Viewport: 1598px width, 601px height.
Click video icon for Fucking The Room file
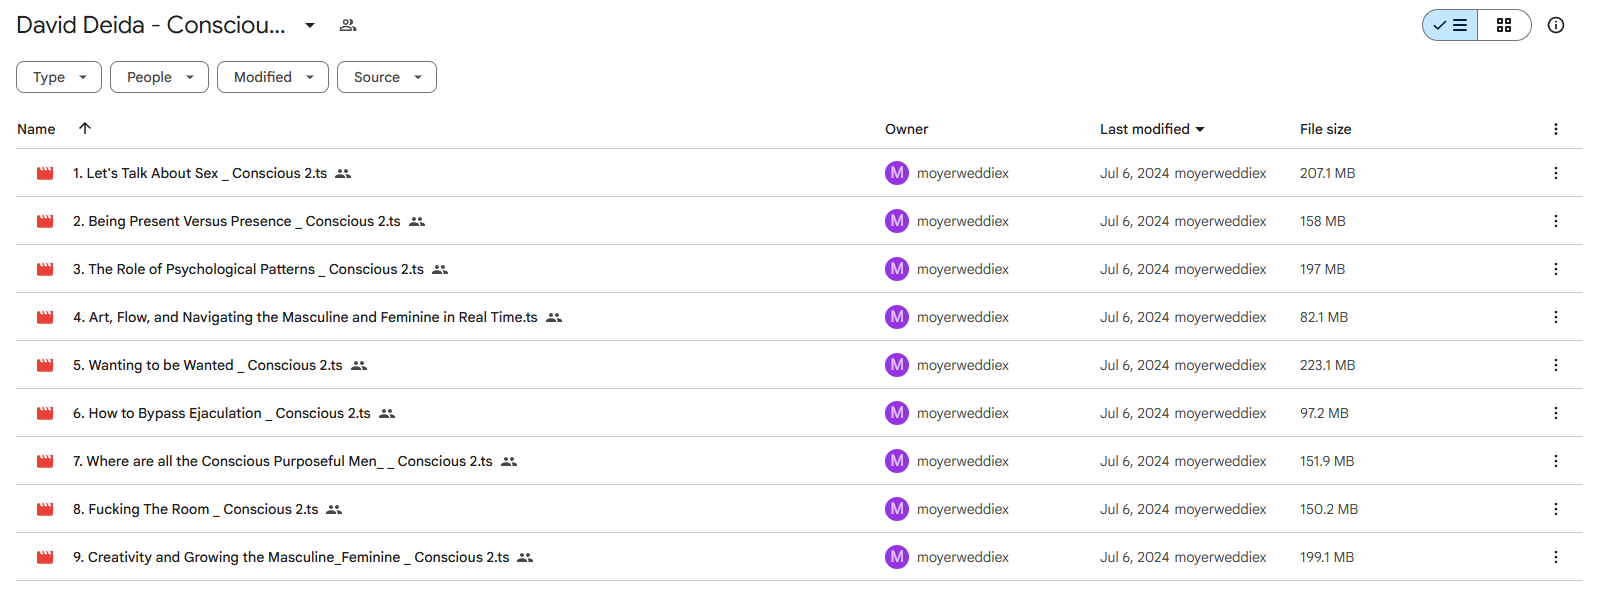click(45, 509)
